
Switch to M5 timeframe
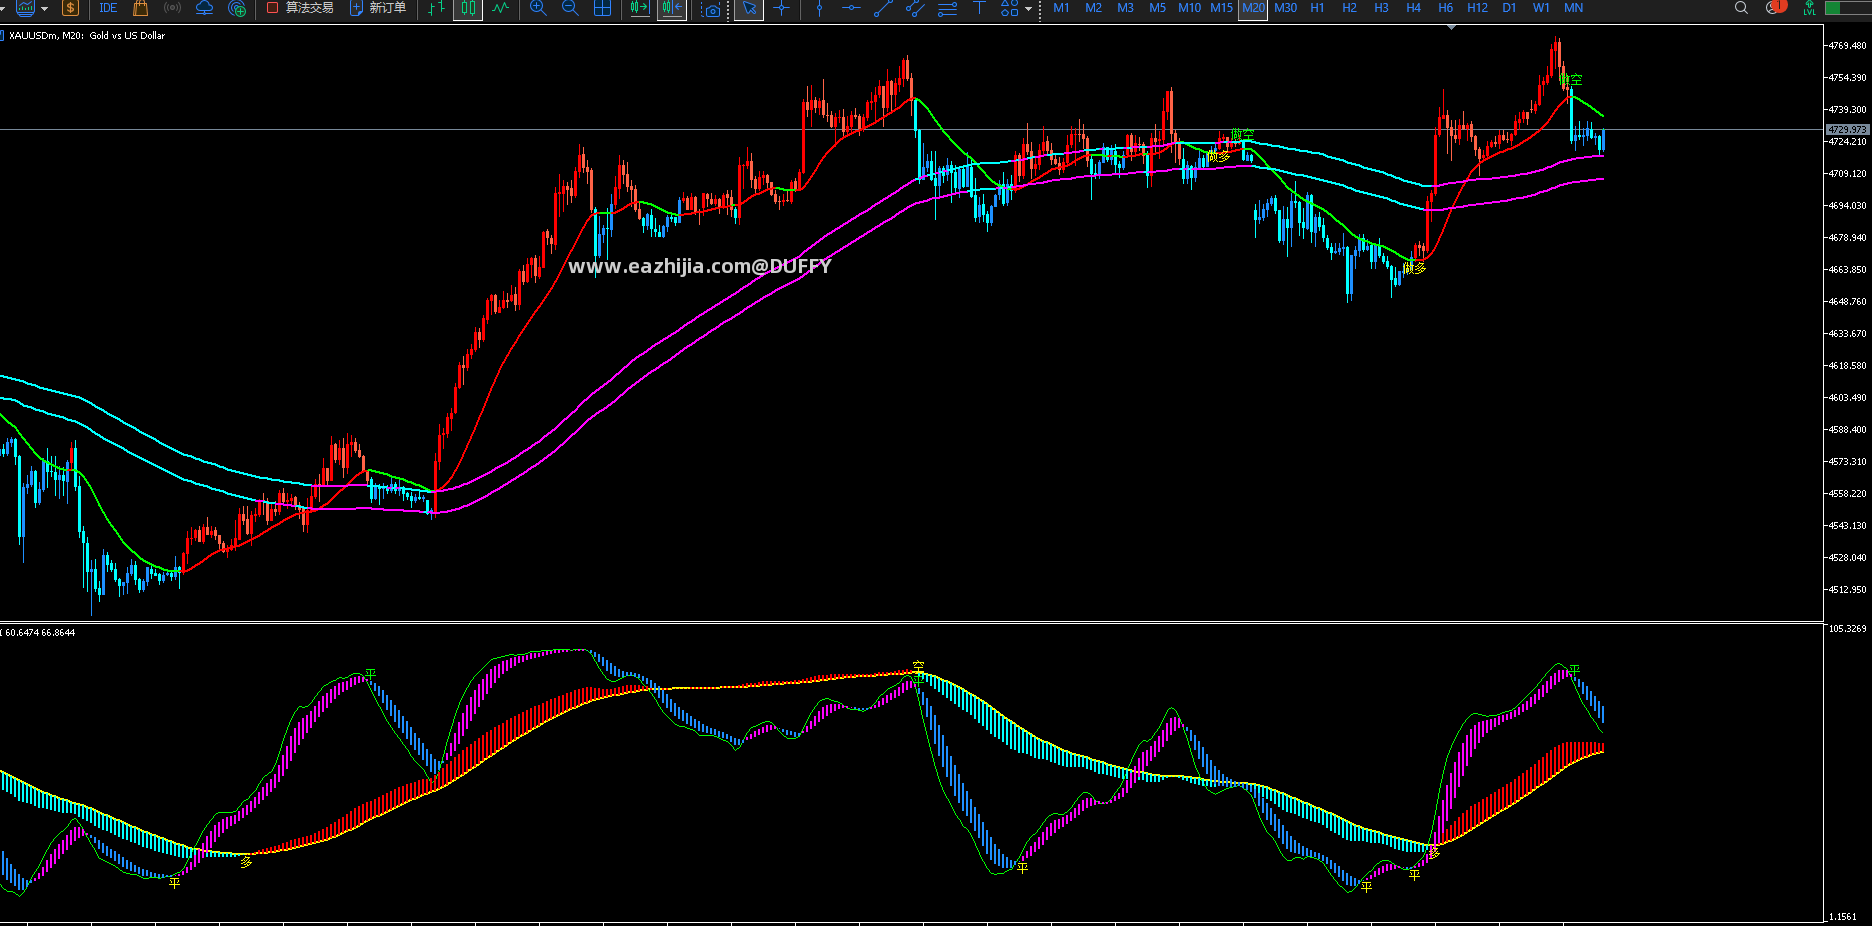[x=1157, y=8]
